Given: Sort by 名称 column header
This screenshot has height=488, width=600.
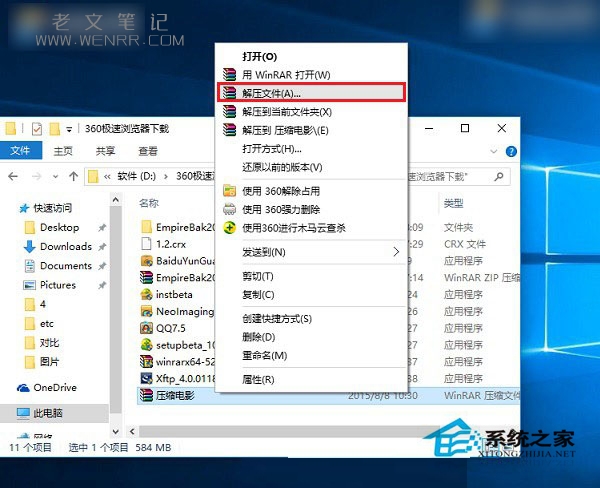Looking at the screenshot, I should click(x=148, y=203).
